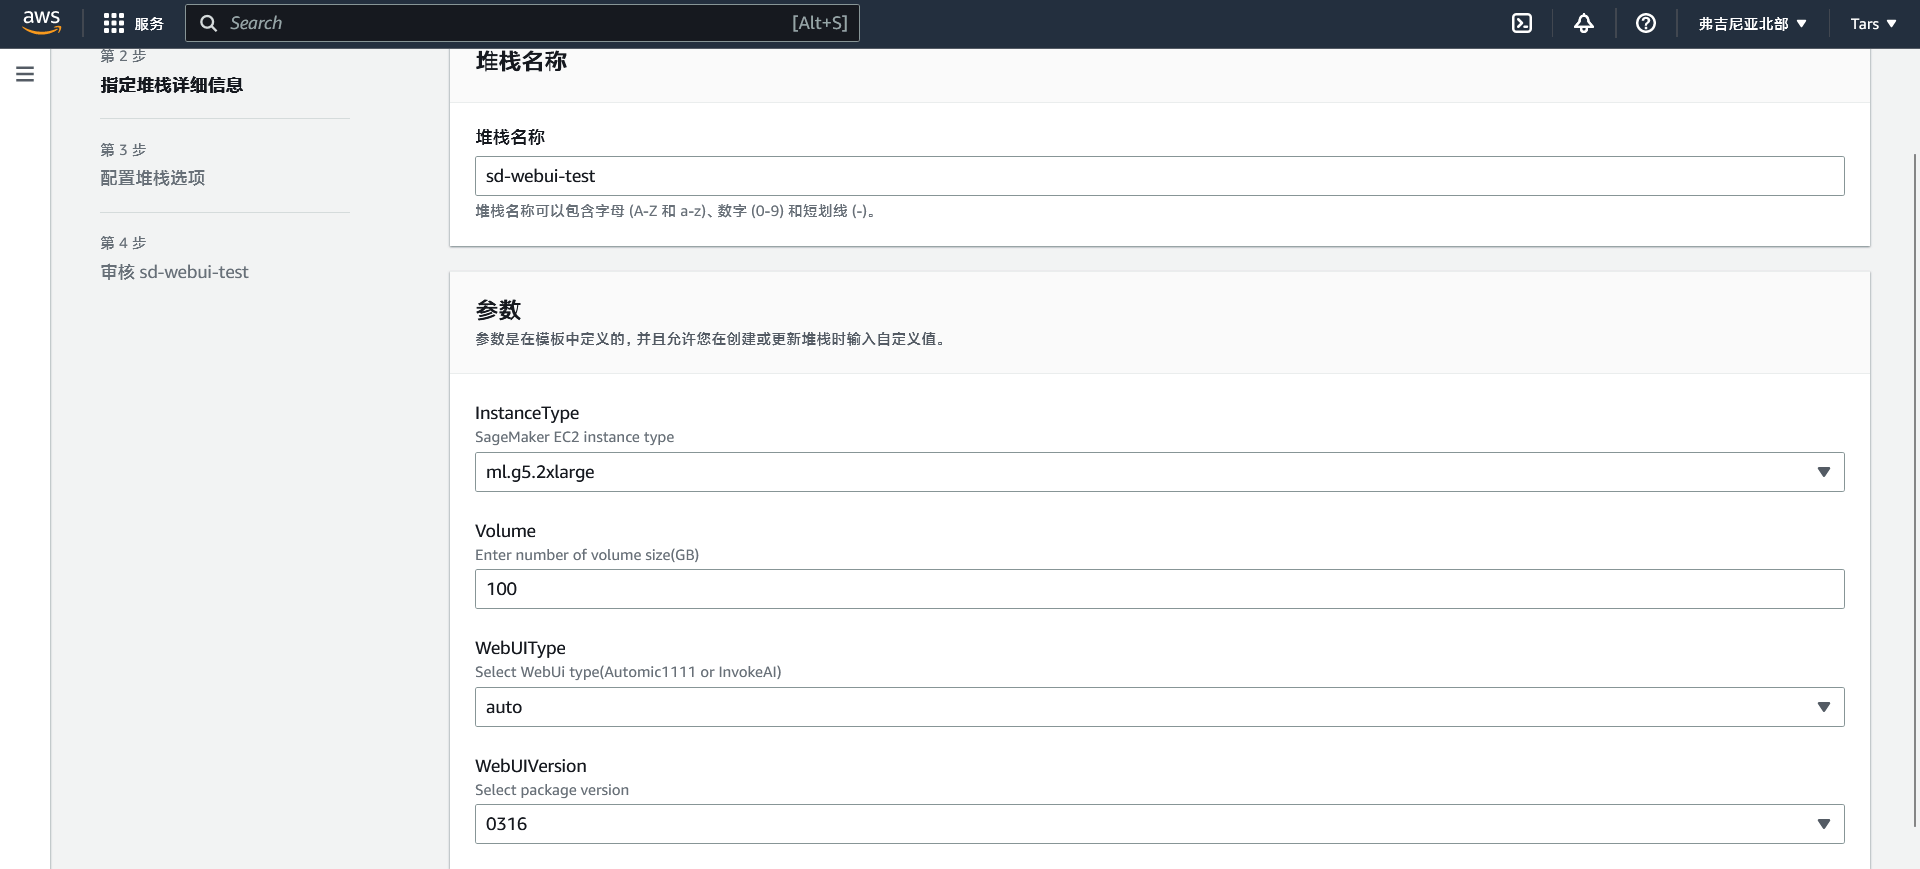1920x869 pixels.
Task: Open the notifications bell
Action: (1583, 23)
